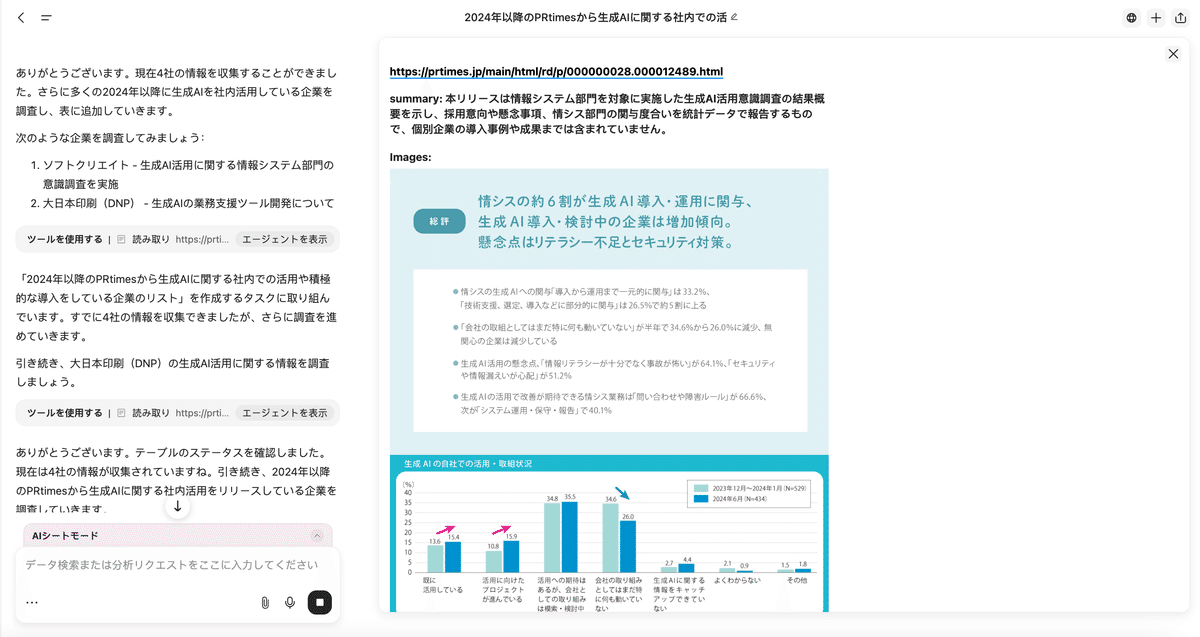Stop generation with the black square button
Screen dimensions: 1200x637
(x=319, y=602)
